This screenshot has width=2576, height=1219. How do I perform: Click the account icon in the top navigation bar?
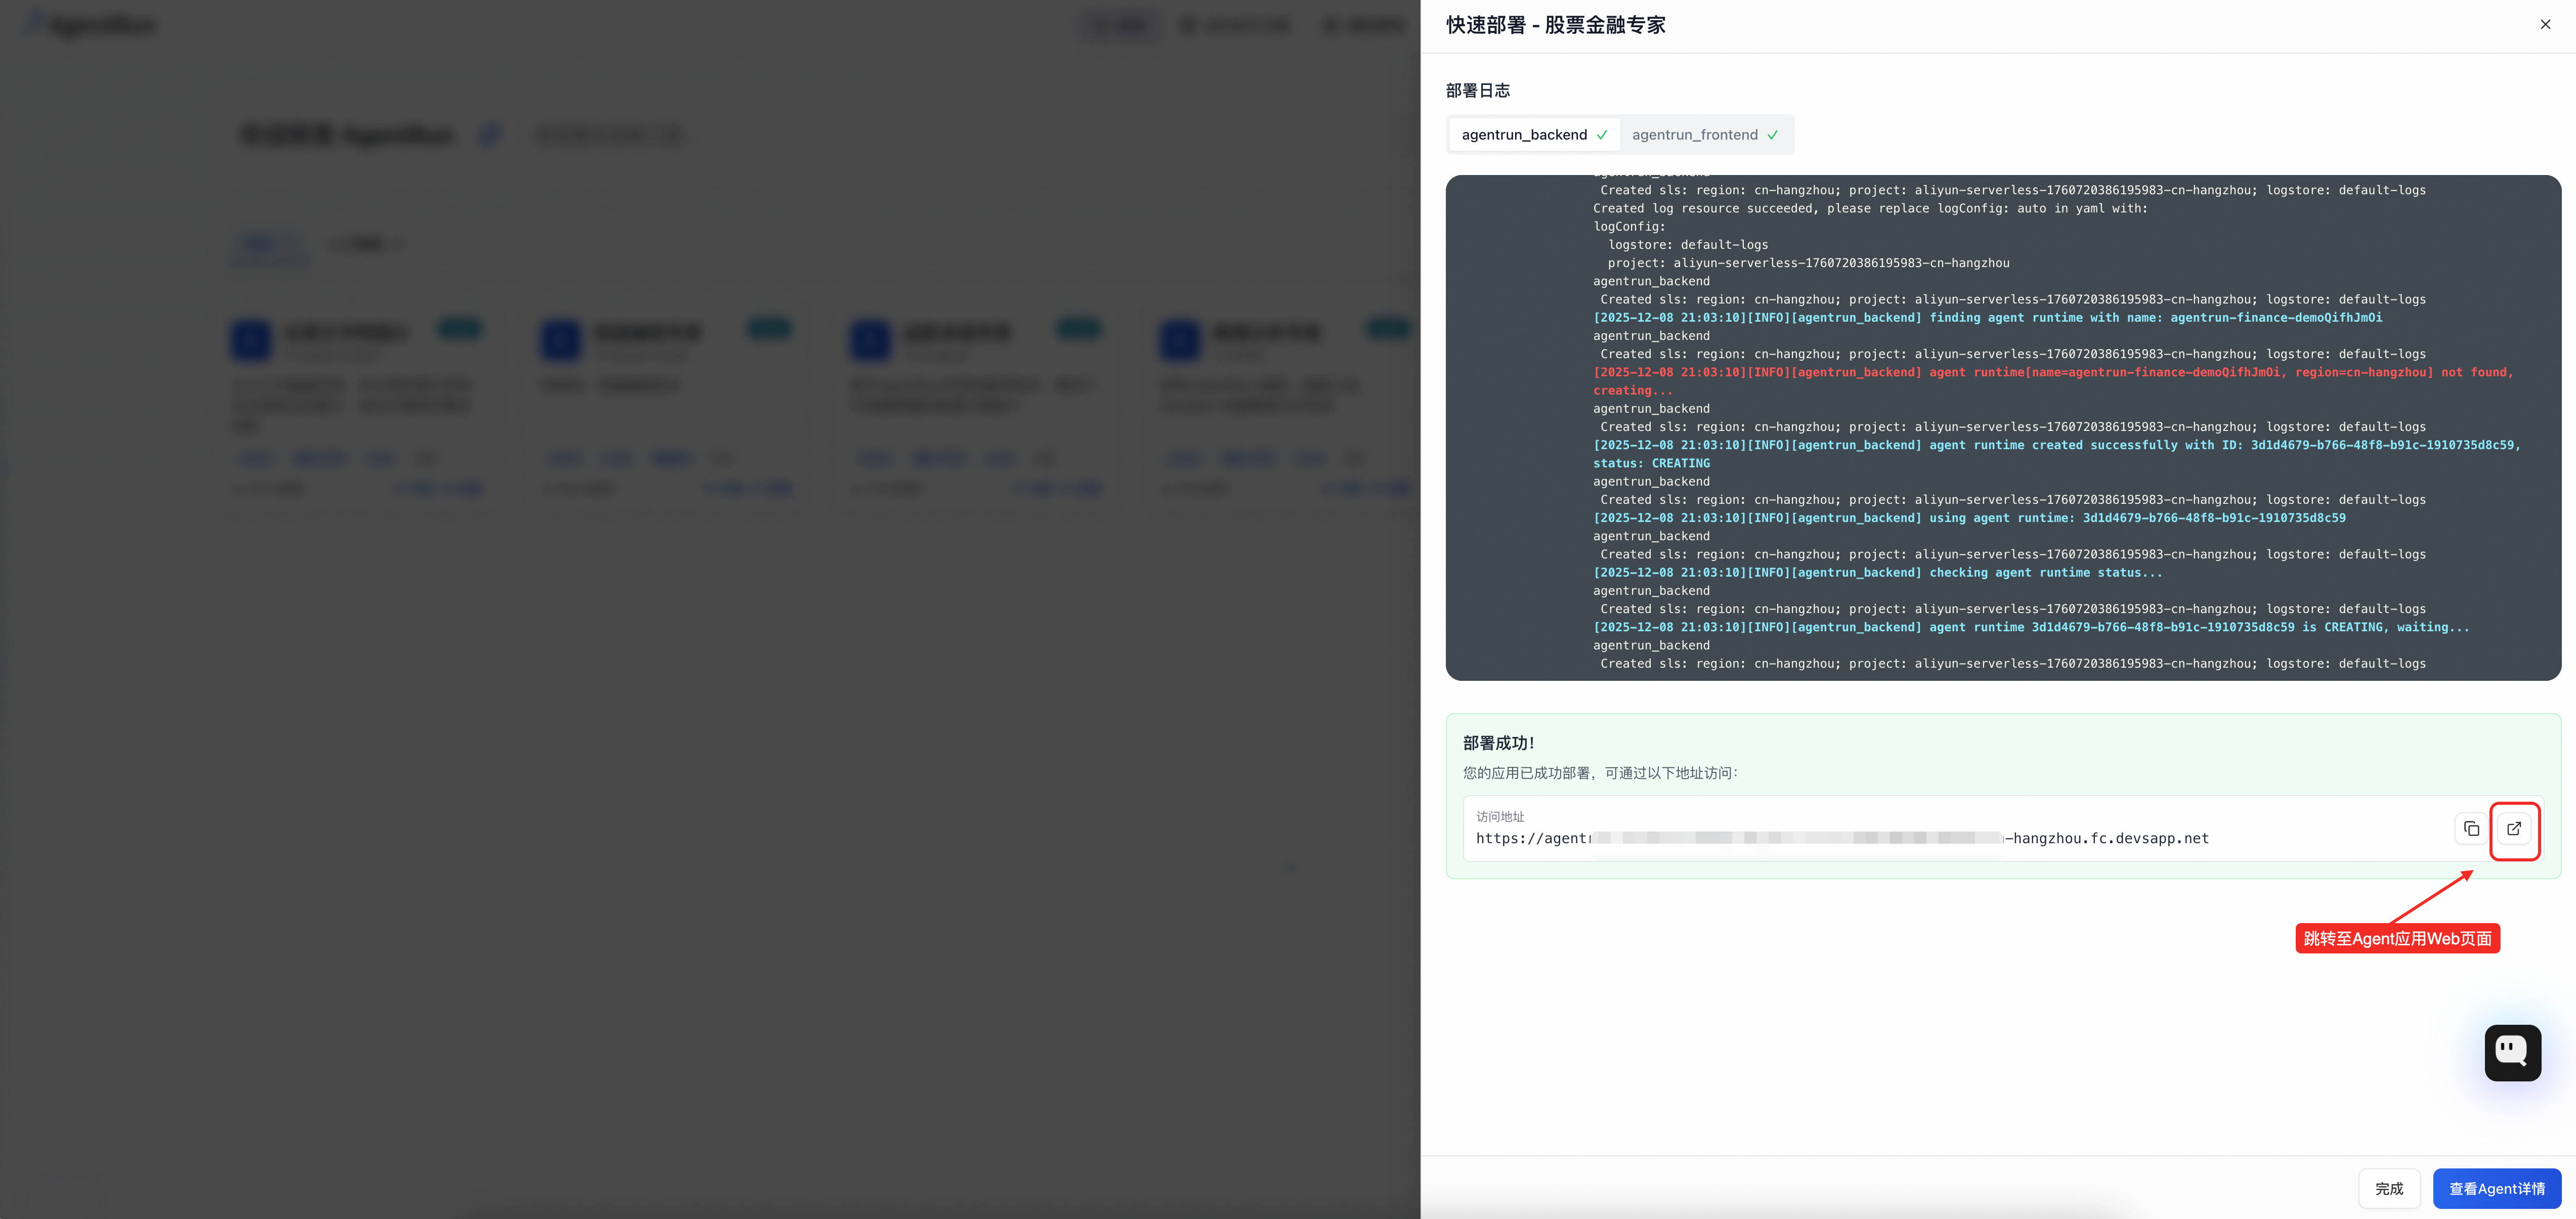point(1363,25)
